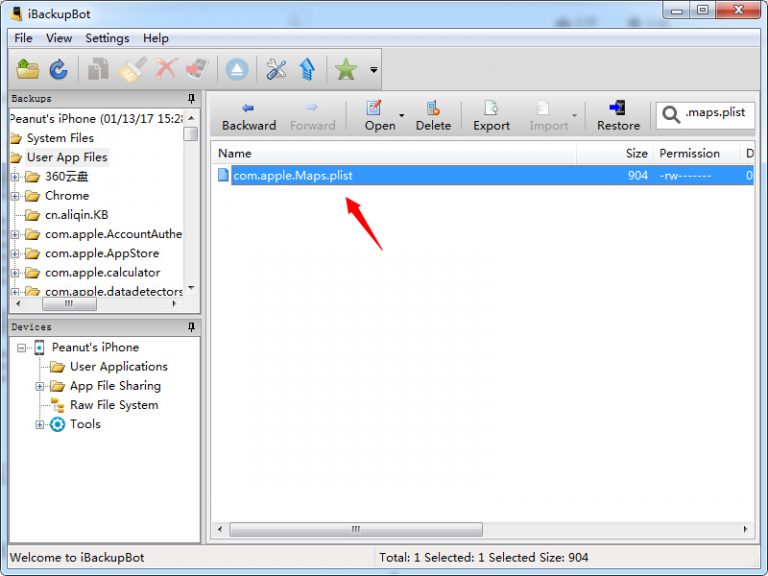This screenshot has width=768, height=576.
Task: Expand the App File Sharing node
Action: [40, 386]
